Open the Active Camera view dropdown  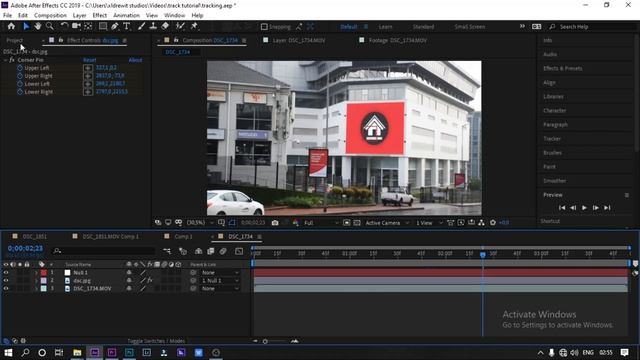[x=387, y=223]
